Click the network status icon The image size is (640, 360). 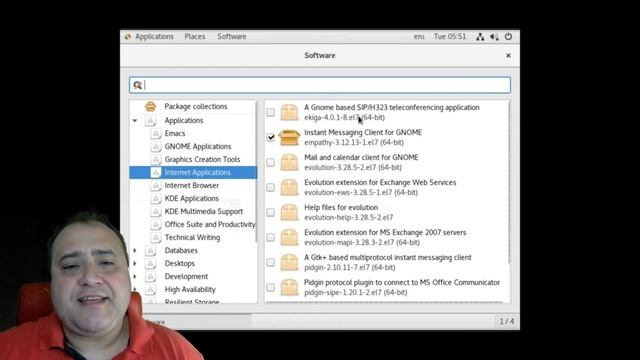click(x=480, y=37)
